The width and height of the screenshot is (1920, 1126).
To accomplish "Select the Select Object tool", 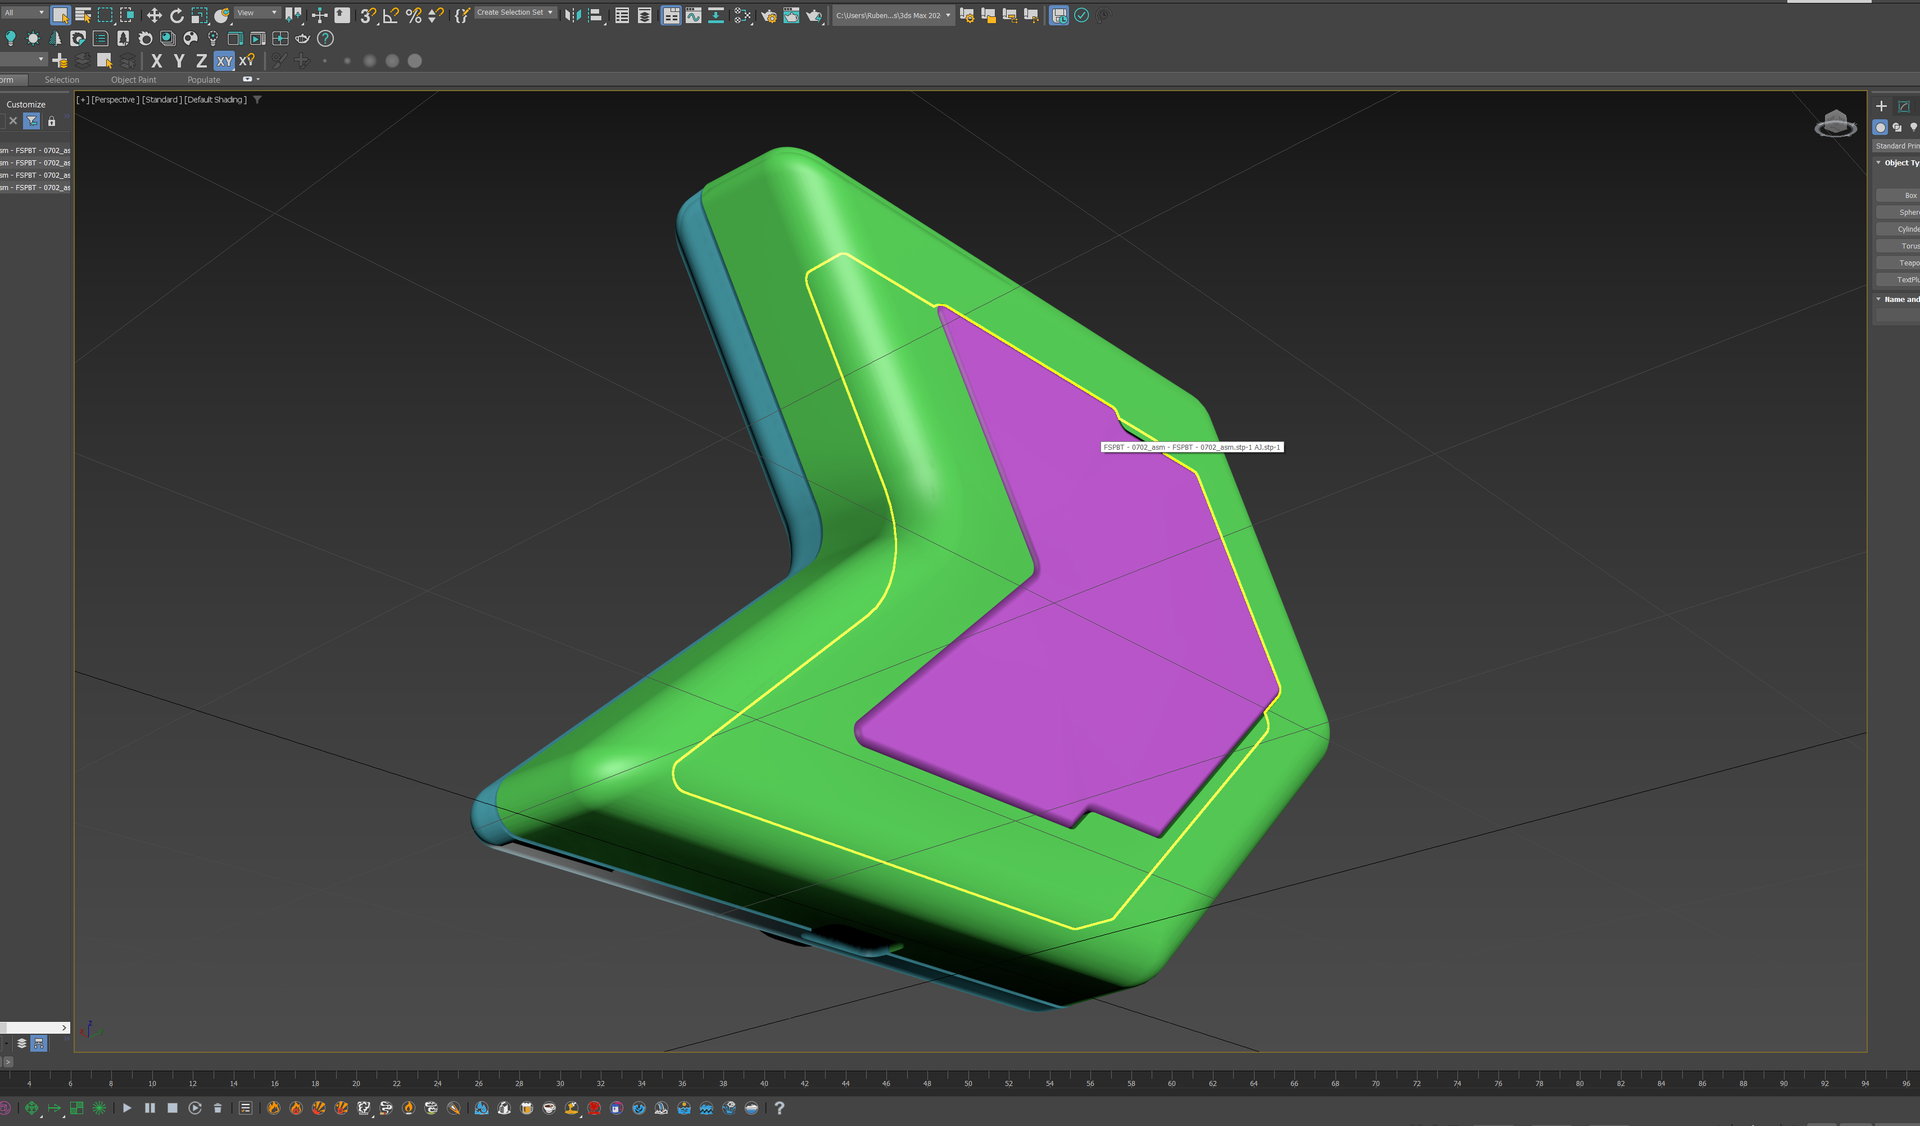I will tap(60, 15).
